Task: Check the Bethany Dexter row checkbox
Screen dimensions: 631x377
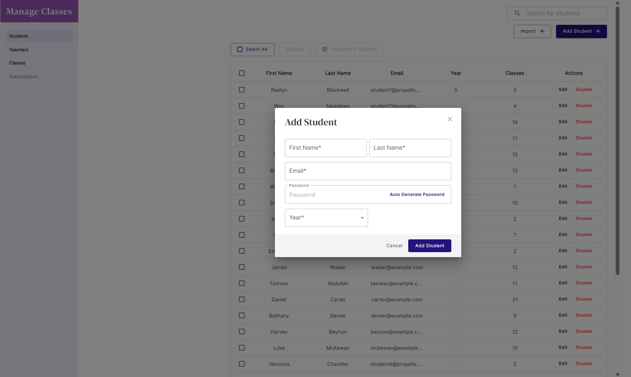Action: click(x=241, y=315)
